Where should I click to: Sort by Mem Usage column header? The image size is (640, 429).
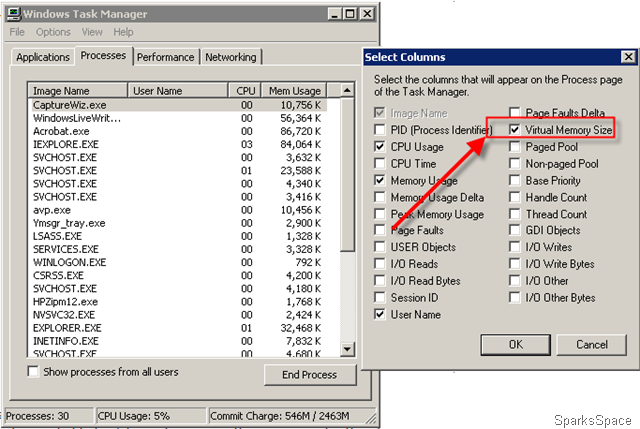tap(294, 91)
